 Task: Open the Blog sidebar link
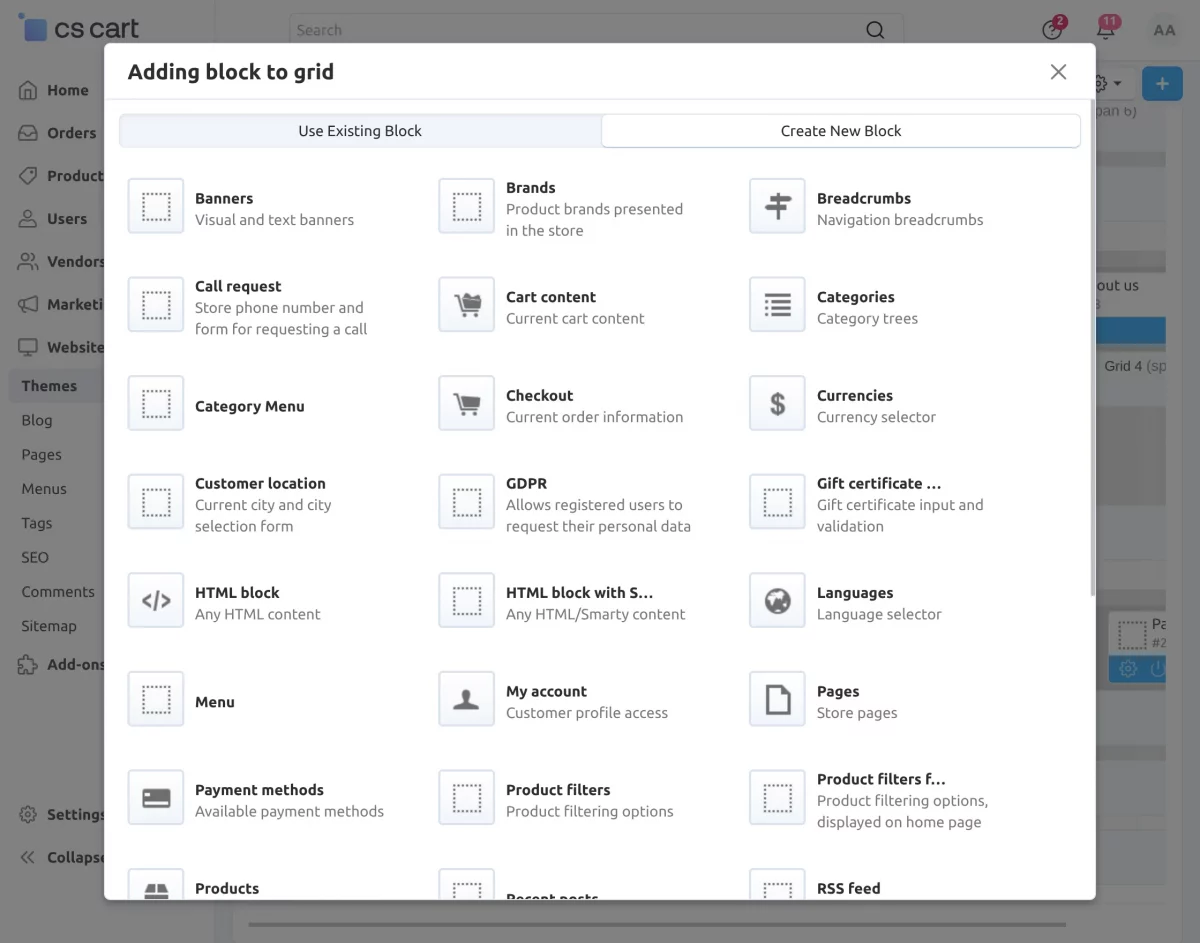[37, 421]
